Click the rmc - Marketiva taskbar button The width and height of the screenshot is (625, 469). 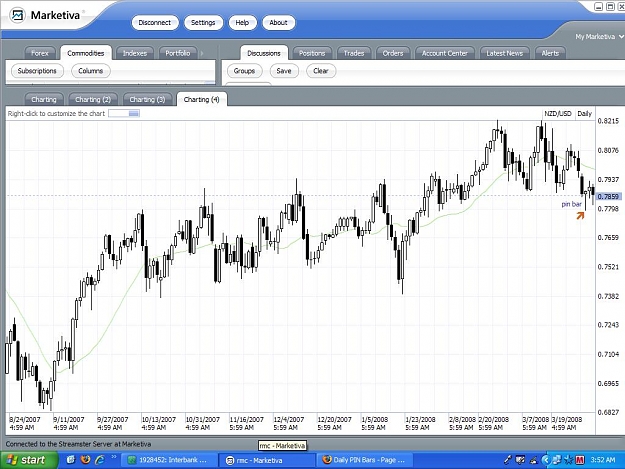pyautogui.click(x=267, y=460)
